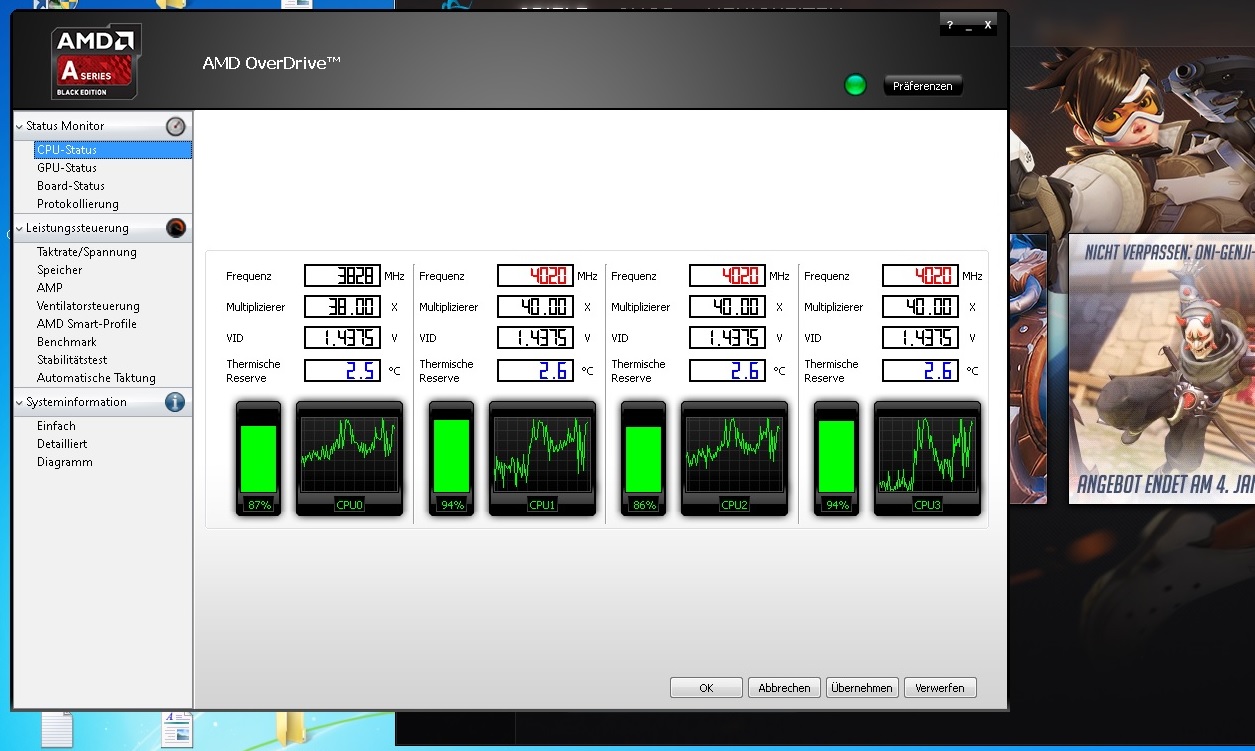Image resolution: width=1255 pixels, height=751 pixels.
Task: Click the Abbrechen button
Action: tap(785, 688)
